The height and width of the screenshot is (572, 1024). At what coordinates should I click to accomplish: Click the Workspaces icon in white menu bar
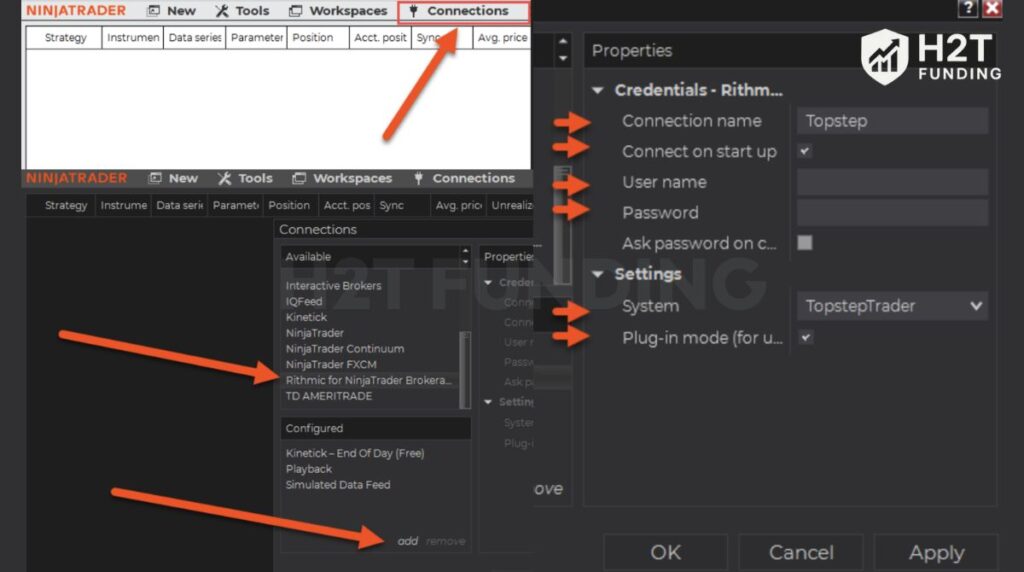295,11
